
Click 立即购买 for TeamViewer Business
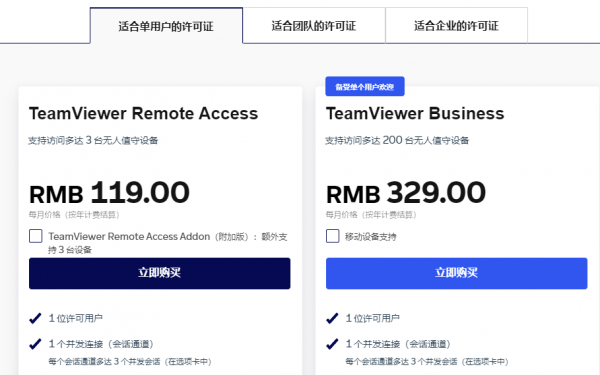coord(457,273)
